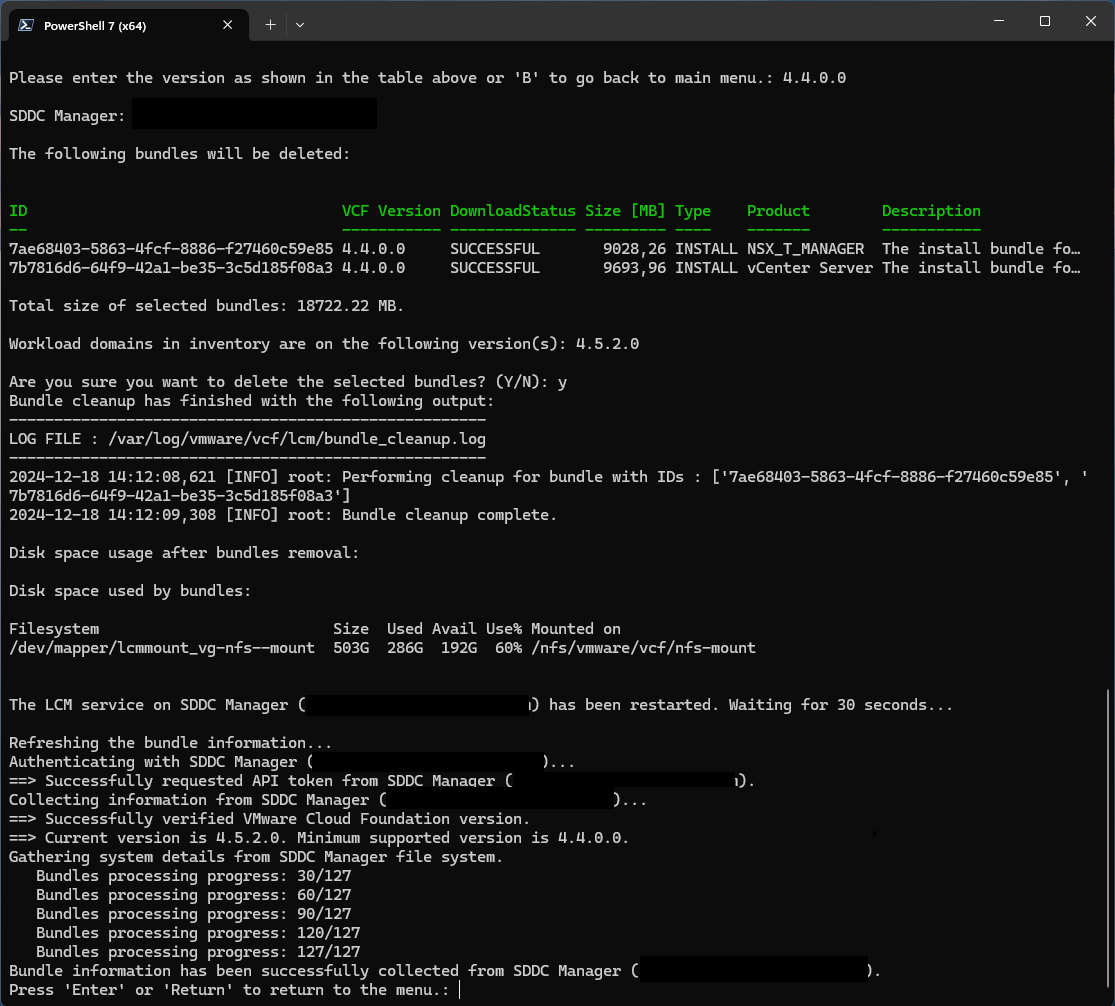Click the 'SDDC Manager:' label at top

pos(67,116)
